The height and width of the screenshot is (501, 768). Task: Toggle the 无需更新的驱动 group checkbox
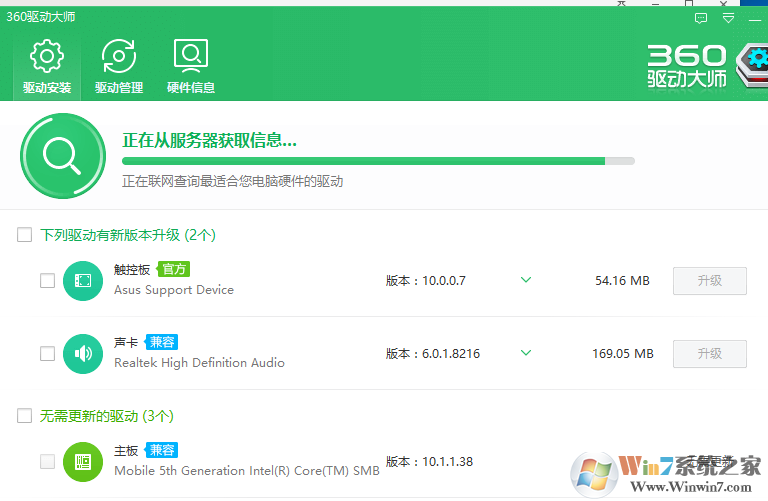[x=24, y=415]
